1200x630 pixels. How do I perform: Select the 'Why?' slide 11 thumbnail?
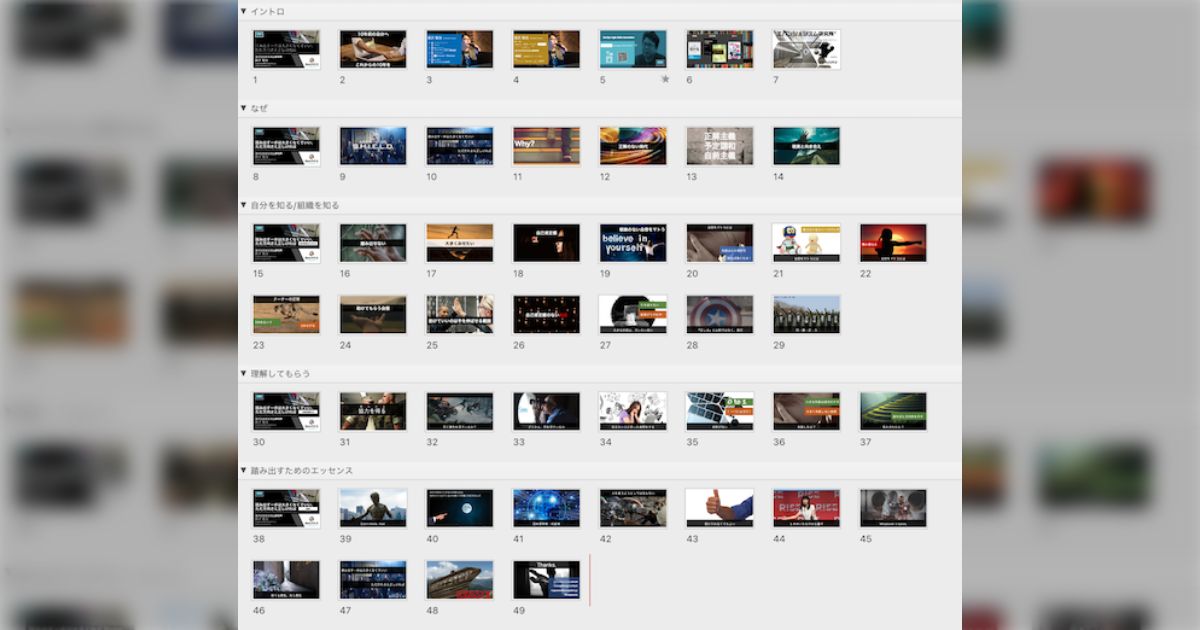(546, 146)
